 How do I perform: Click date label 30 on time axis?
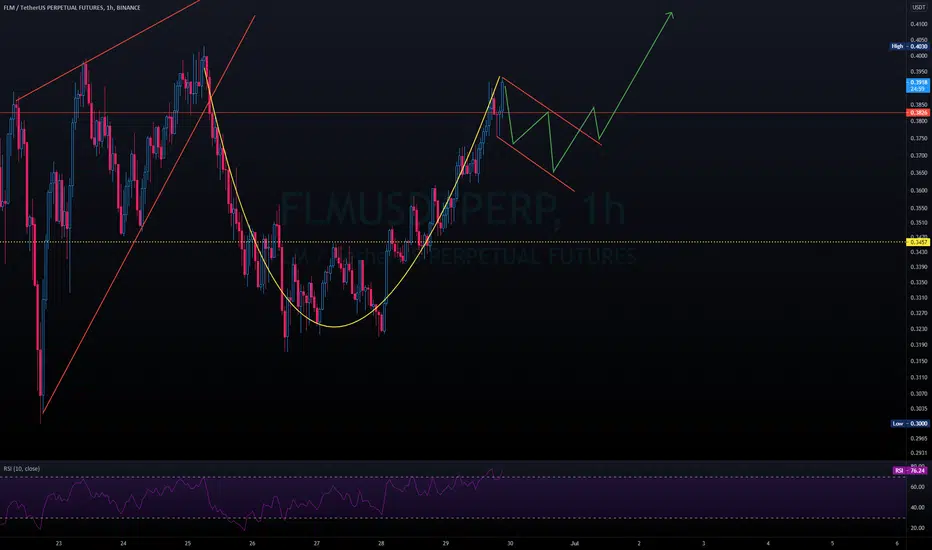click(x=510, y=543)
